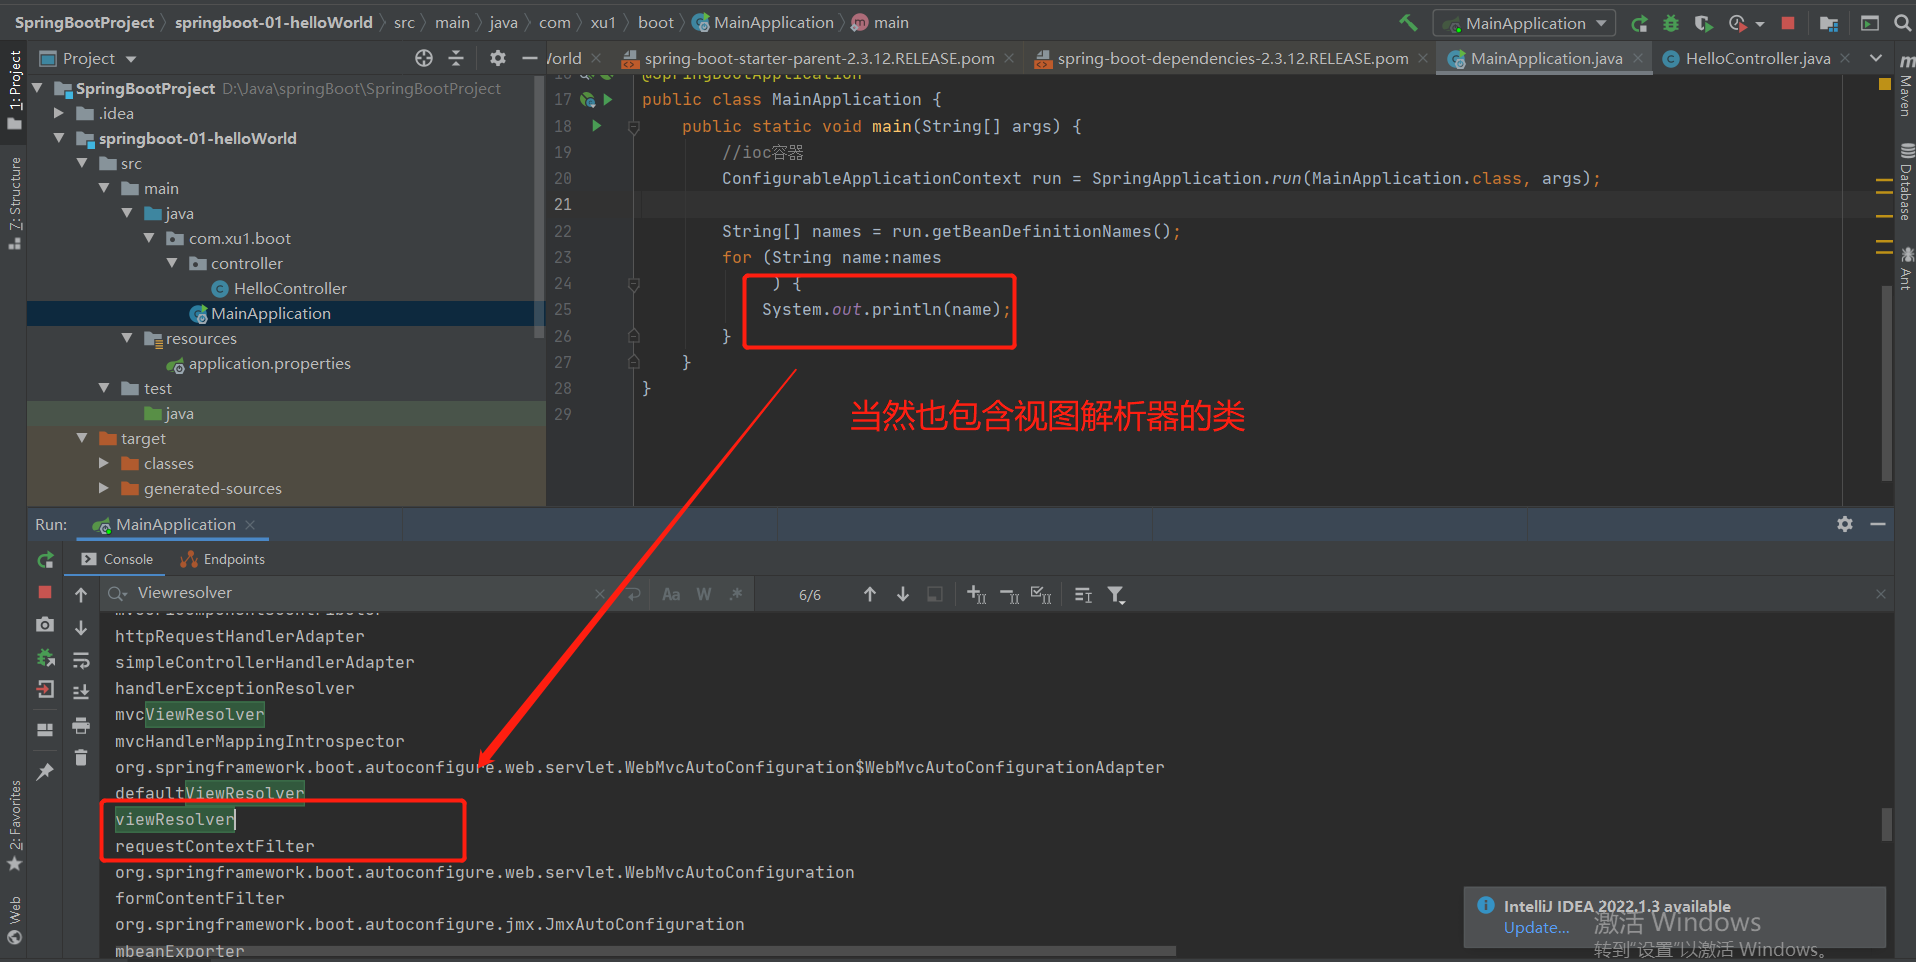Image resolution: width=1916 pixels, height=962 pixels.
Task: Click the Run with Coverage icon
Action: point(1703,23)
